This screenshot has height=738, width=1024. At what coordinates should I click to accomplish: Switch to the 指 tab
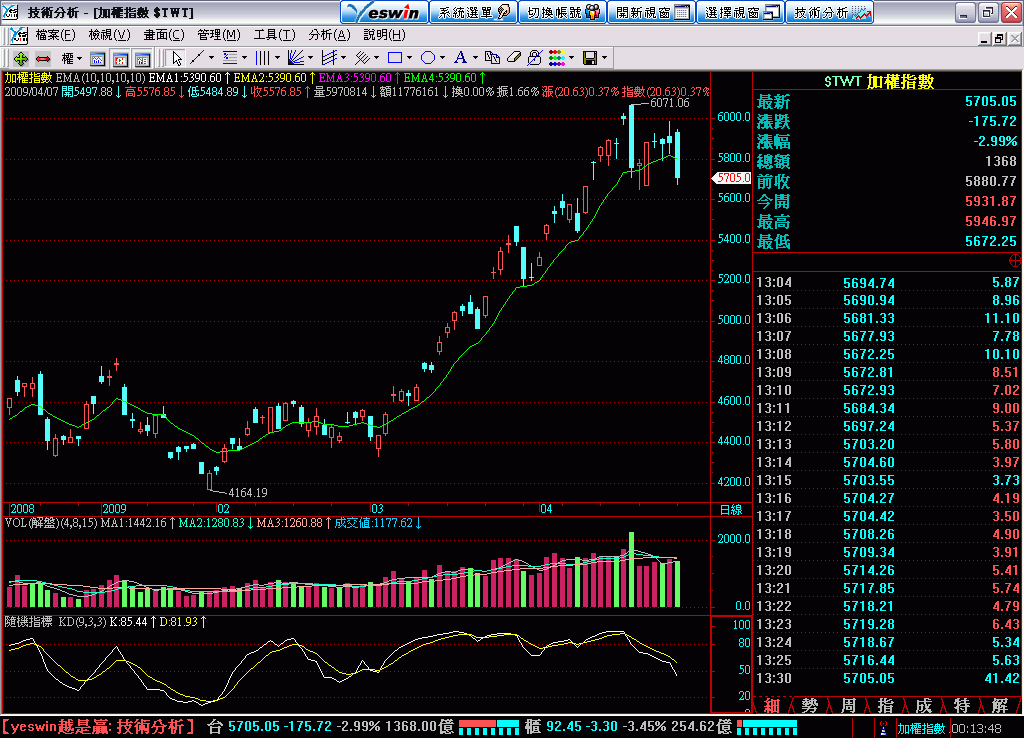point(886,705)
